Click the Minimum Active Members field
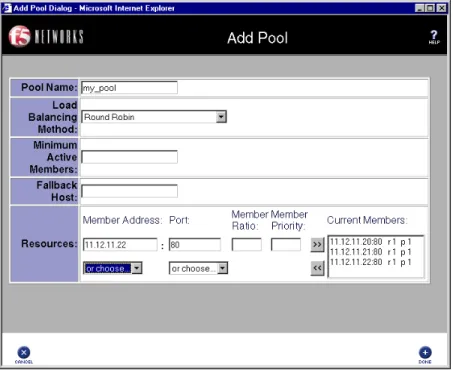This screenshot has width=453, height=370. click(x=129, y=157)
